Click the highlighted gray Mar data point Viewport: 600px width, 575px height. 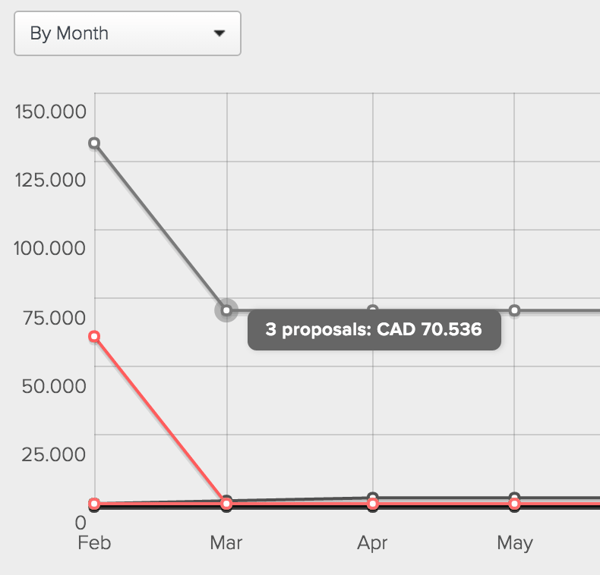click(x=227, y=310)
